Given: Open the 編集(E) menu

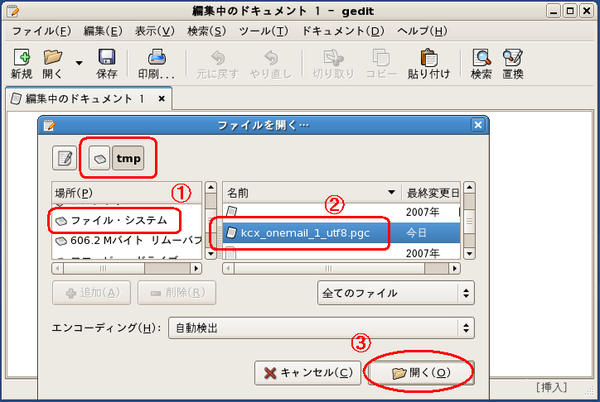Looking at the screenshot, I should 103,31.
